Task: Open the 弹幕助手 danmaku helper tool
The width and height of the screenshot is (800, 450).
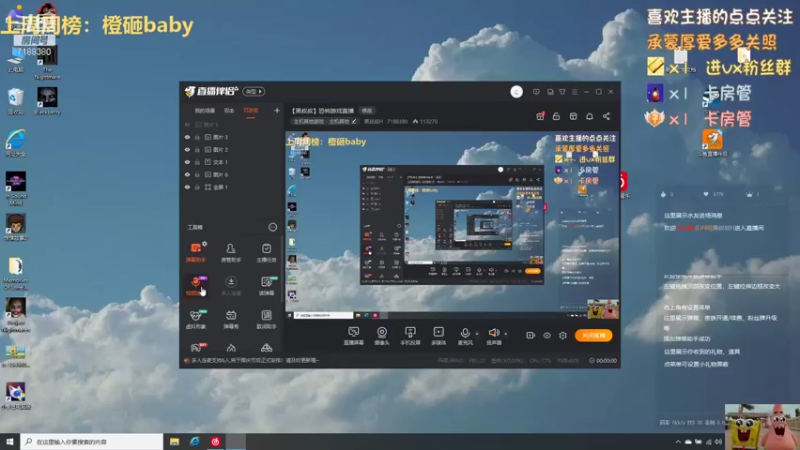Action: [196, 253]
